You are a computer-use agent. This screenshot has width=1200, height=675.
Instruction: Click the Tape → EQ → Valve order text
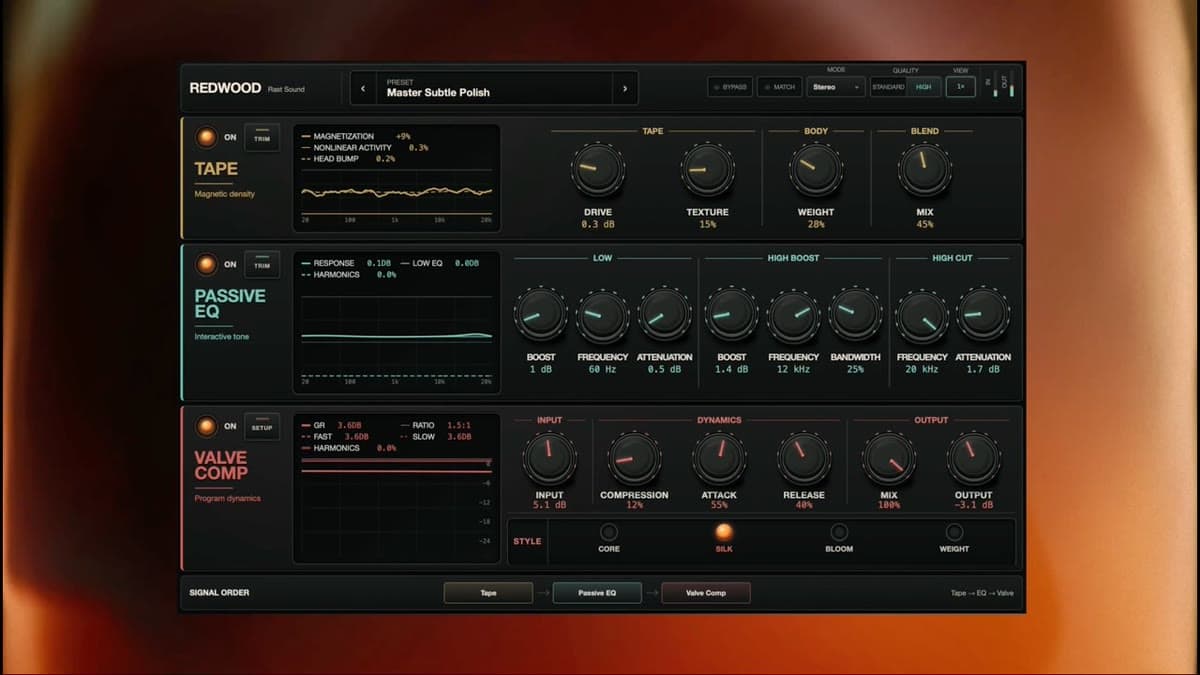pyautogui.click(x=981, y=593)
